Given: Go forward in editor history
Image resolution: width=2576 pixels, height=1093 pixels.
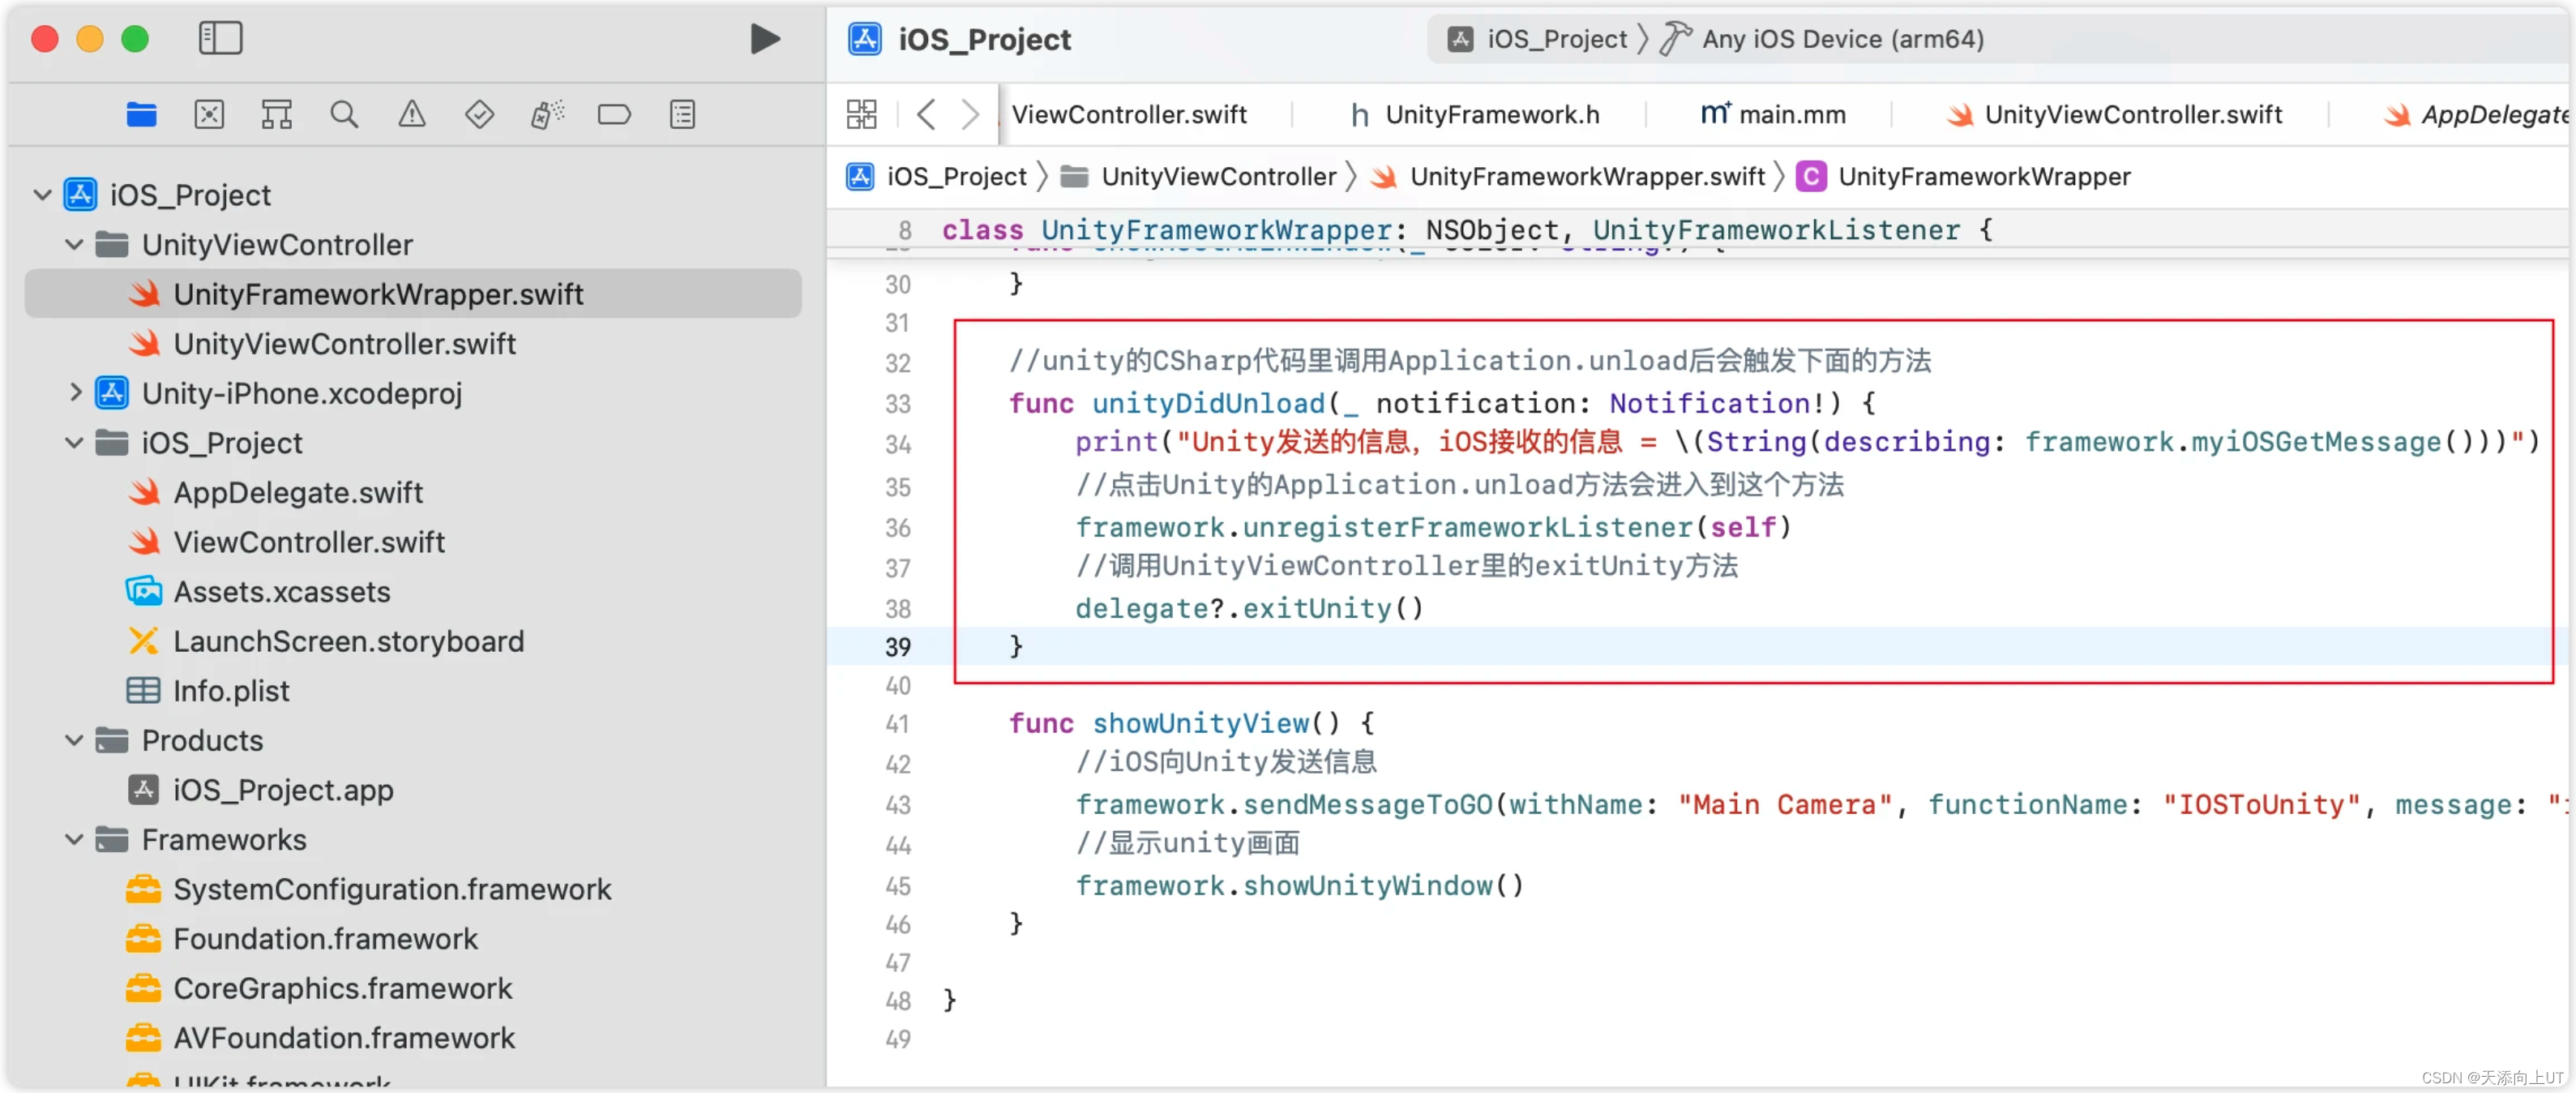Looking at the screenshot, I should coord(969,114).
